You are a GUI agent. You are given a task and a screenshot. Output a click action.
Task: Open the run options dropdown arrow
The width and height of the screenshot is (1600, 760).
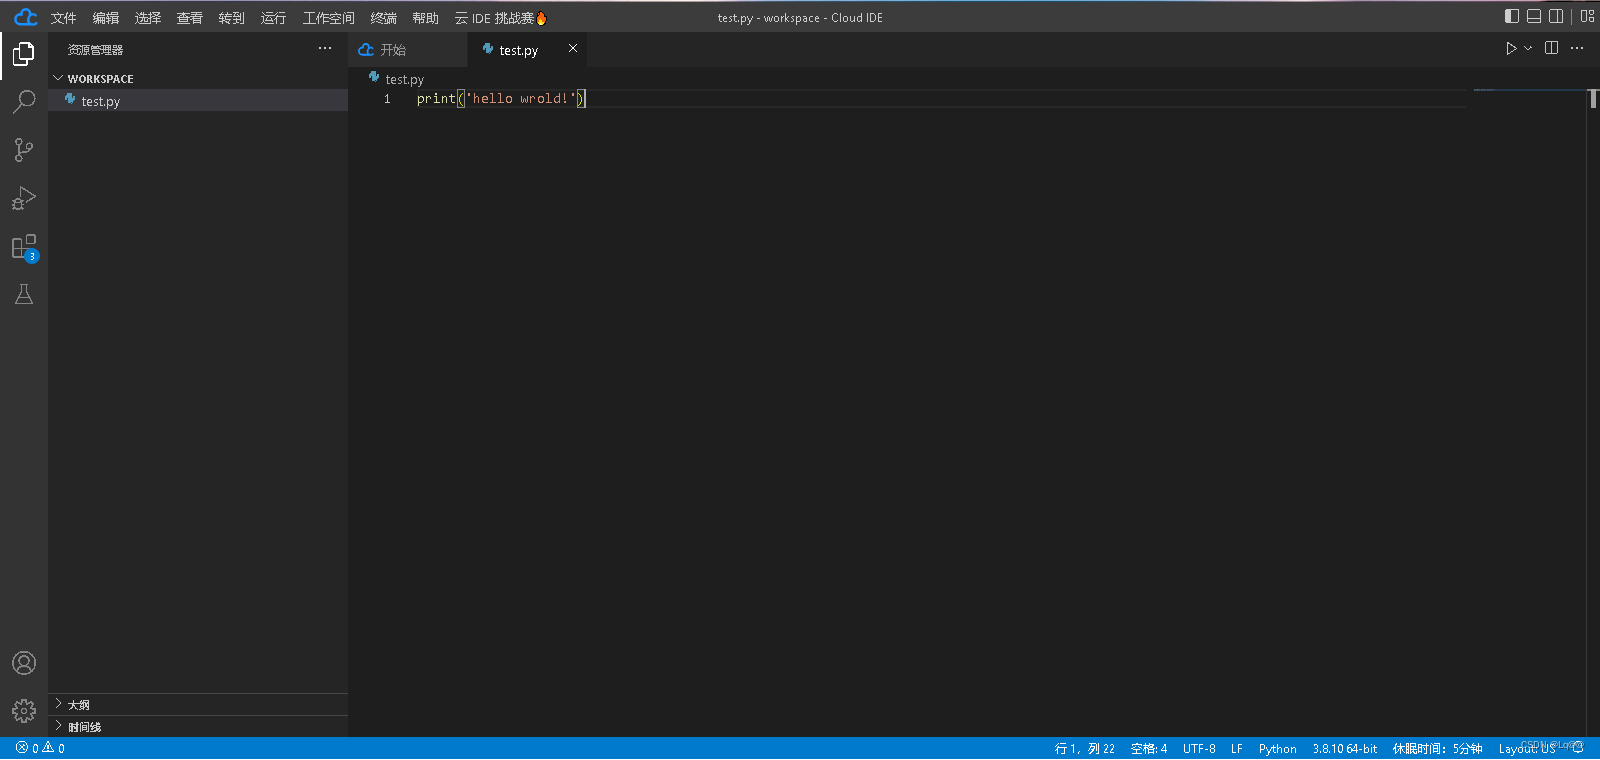click(1528, 48)
